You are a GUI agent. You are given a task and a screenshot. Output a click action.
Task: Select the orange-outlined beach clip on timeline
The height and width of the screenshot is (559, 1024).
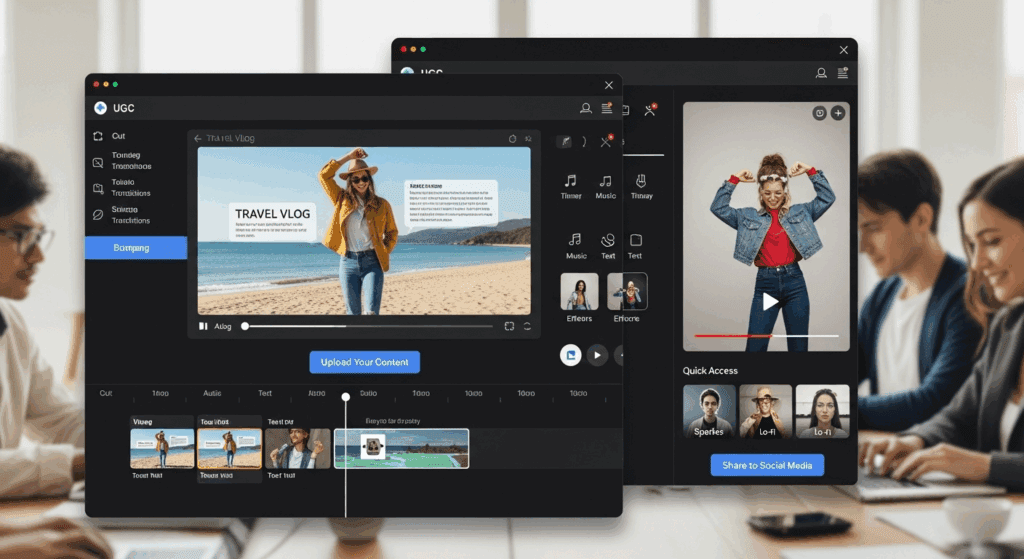click(229, 448)
